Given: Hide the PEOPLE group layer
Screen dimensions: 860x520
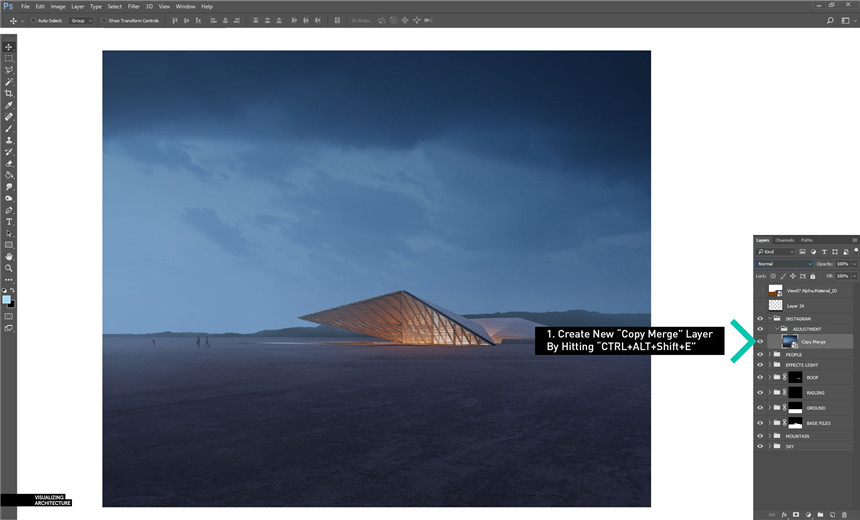Looking at the screenshot, I should click(760, 354).
